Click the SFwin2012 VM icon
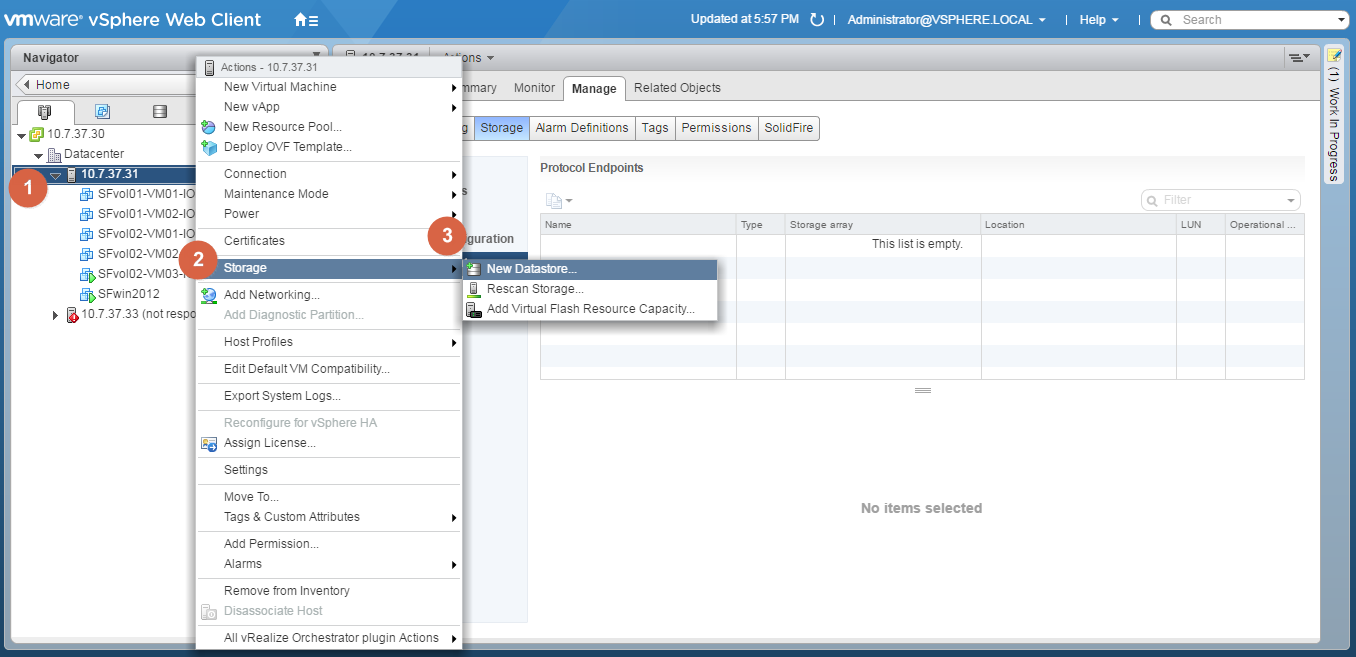Image resolution: width=1356 pixels, height=657 pixels. [87, 294]
